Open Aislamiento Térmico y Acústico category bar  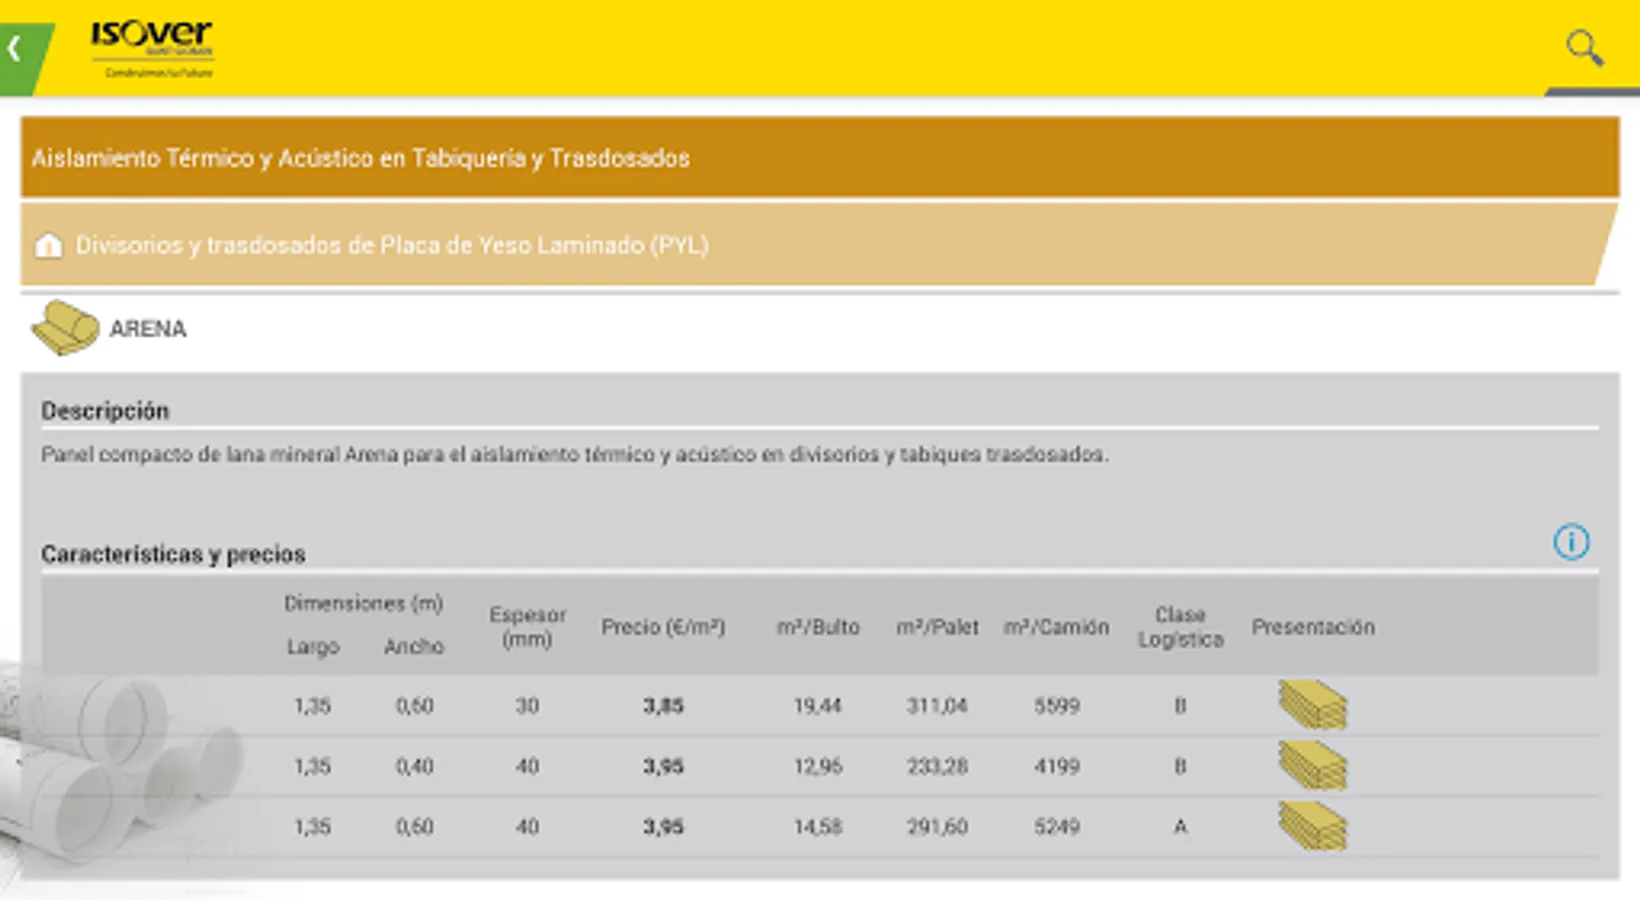coord(820,157)
